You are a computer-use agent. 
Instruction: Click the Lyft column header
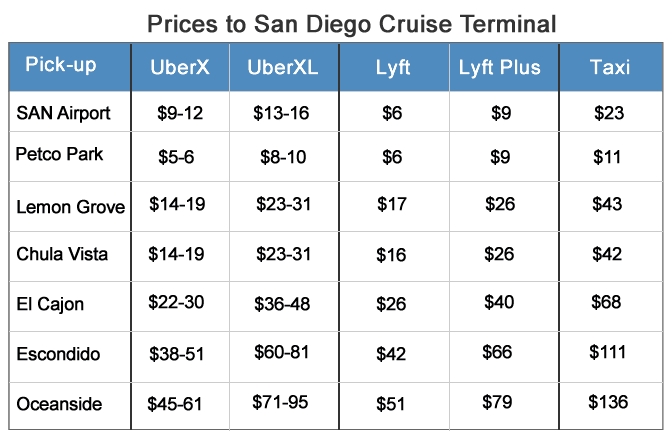click(x=392, y=68)
